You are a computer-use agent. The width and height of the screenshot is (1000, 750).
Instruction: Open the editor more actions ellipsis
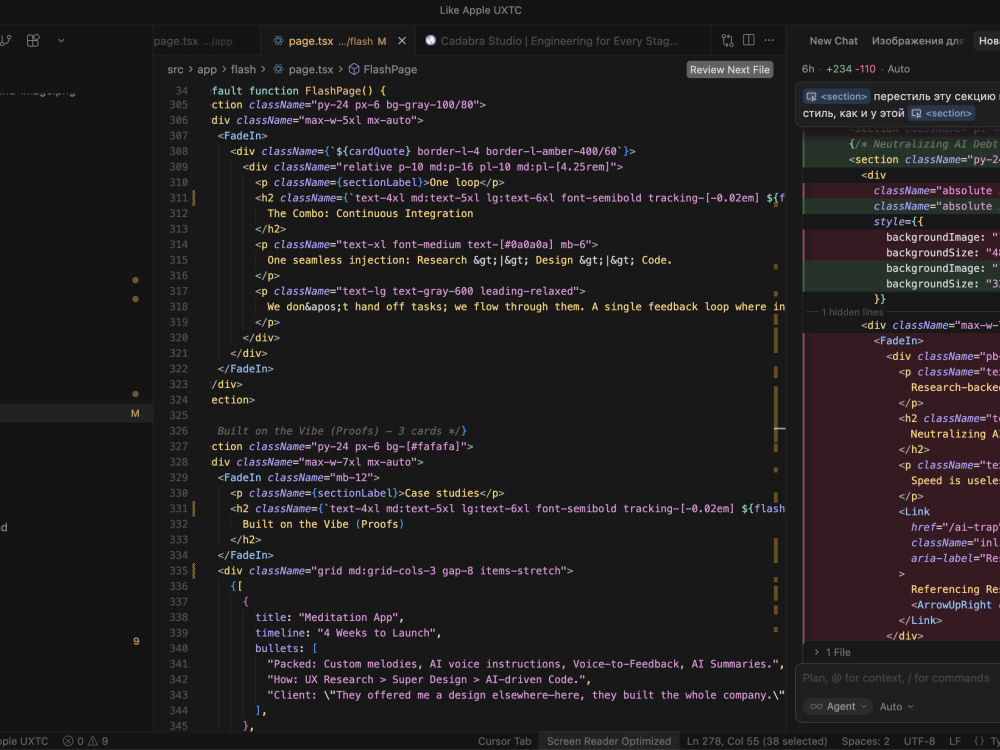pos(769,40)
